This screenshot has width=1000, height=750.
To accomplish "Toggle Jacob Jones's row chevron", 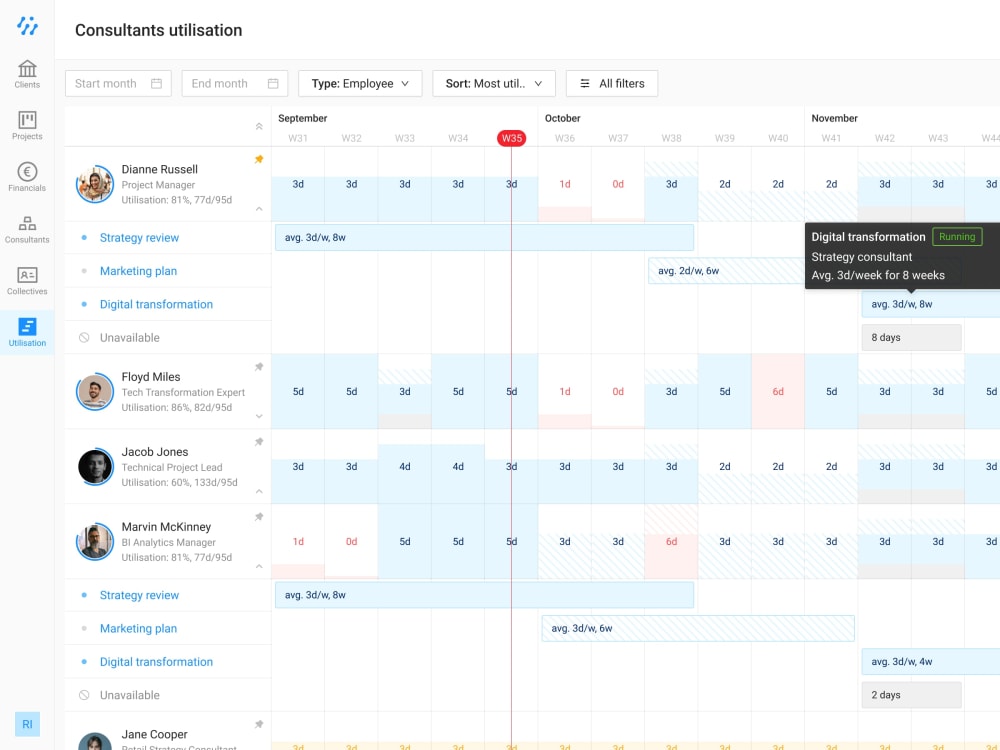I will click(259, 491).
